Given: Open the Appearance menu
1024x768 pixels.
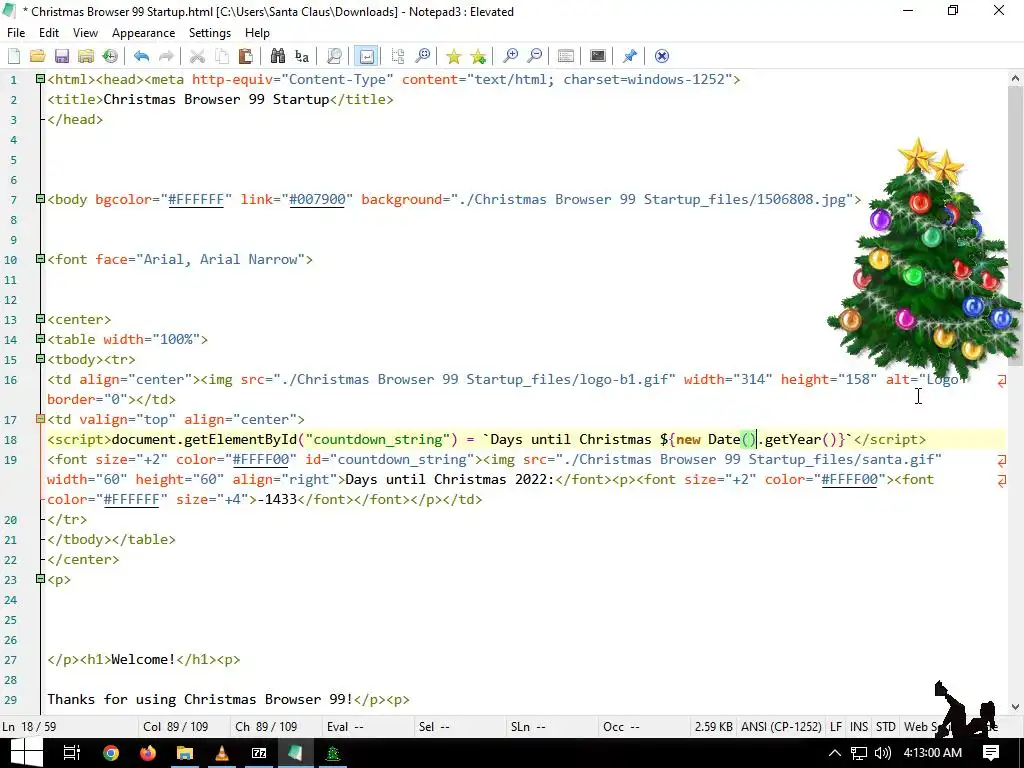Looking at the screenshot, I should (x=143, y=33).
